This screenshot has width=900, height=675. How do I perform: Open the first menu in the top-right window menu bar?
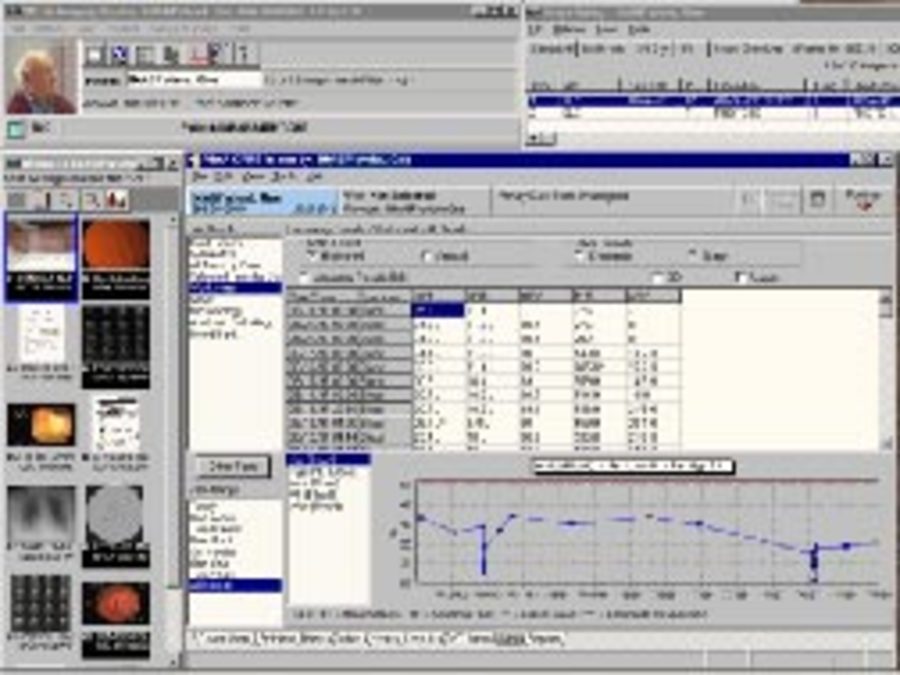(x=534, y=29)
